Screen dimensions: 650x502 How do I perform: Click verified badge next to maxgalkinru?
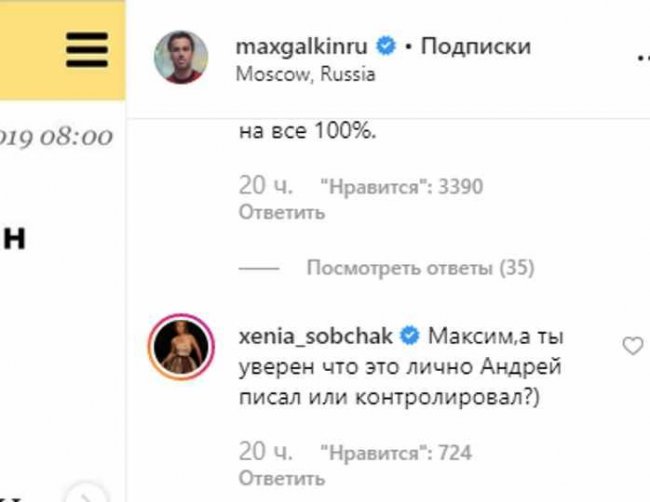386,46
